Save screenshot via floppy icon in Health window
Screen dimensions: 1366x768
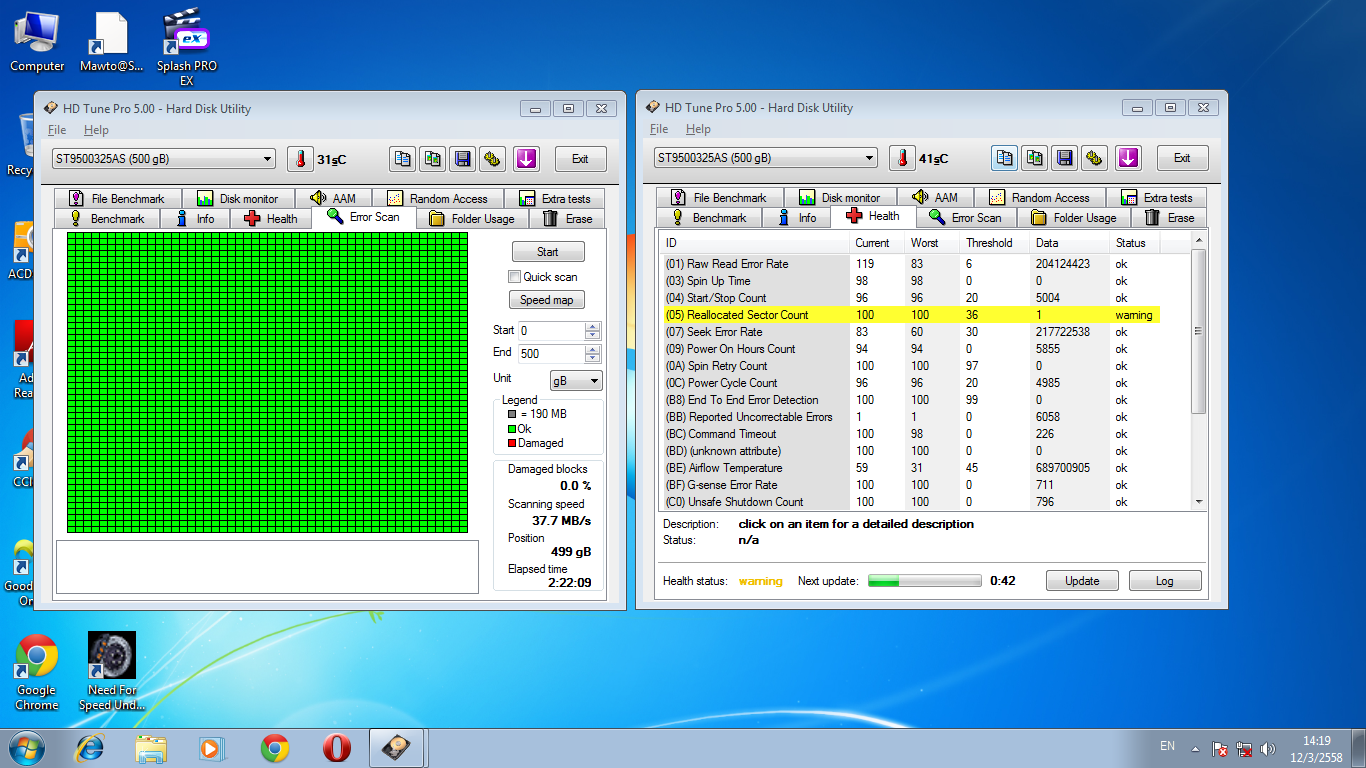[1064, 158]
